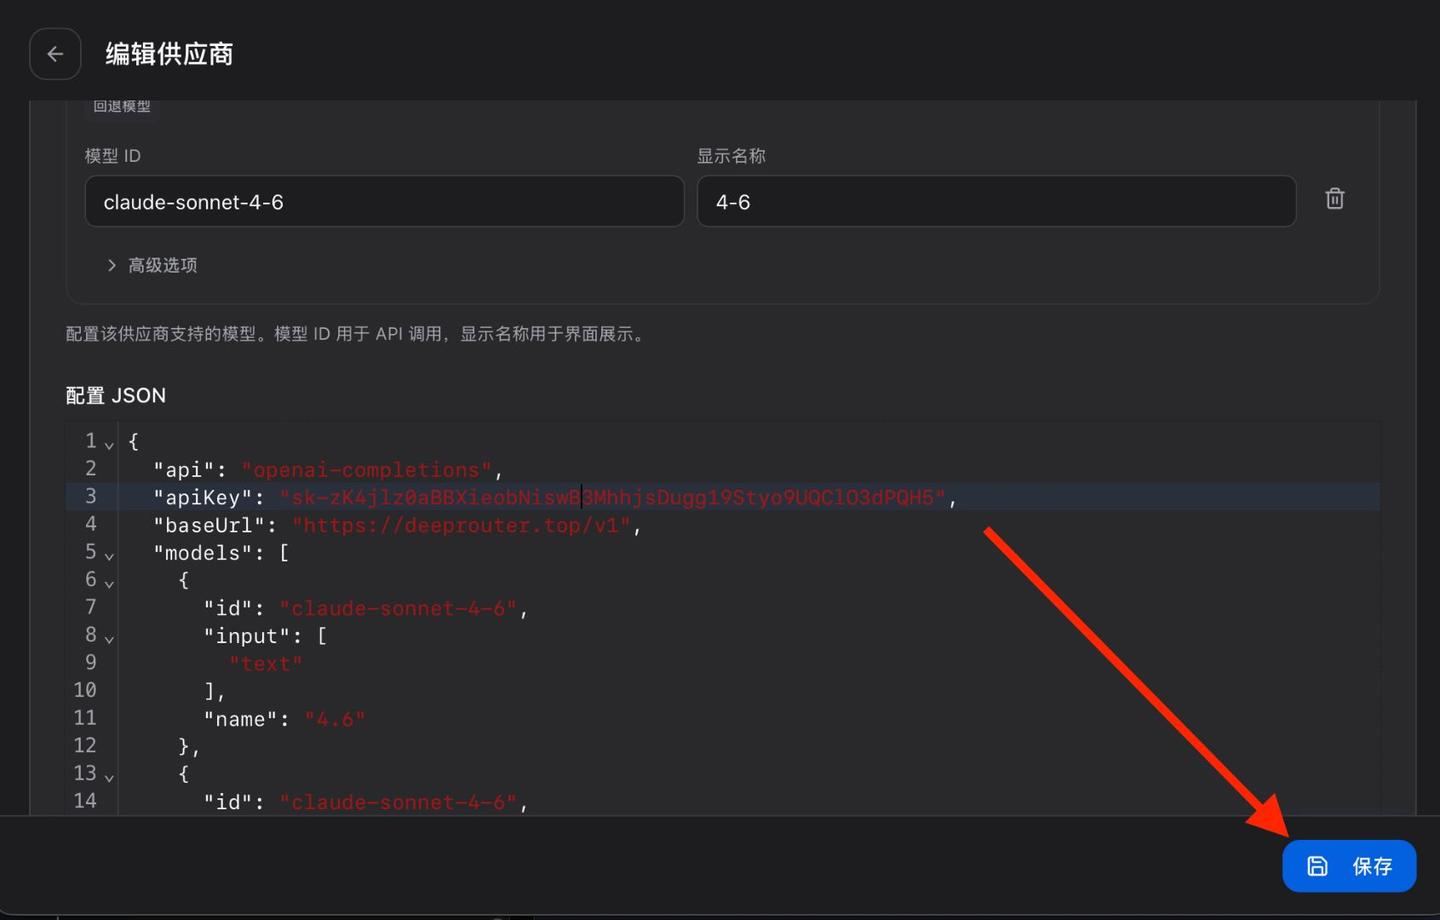This screenshot has width=1440, height=920.
Task: Edit the 显示名称 field with 4-6
Action: (x=996, y=201)
